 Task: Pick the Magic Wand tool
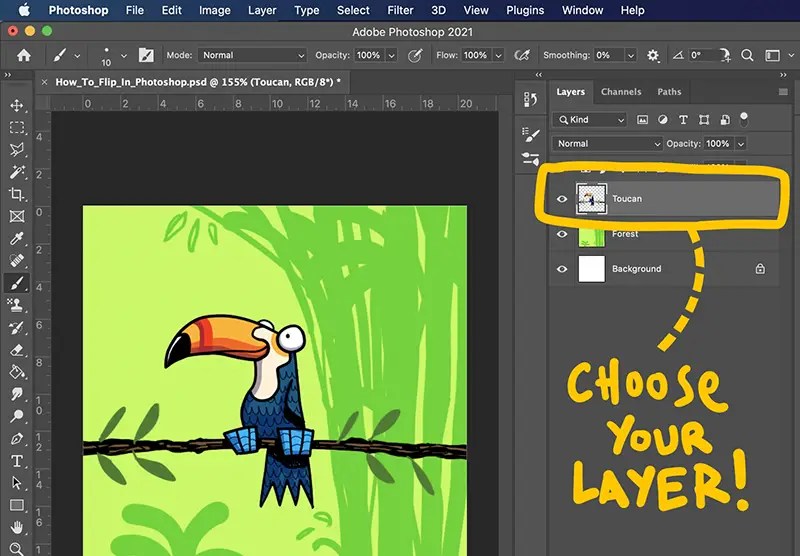click(x=17, y=172)
